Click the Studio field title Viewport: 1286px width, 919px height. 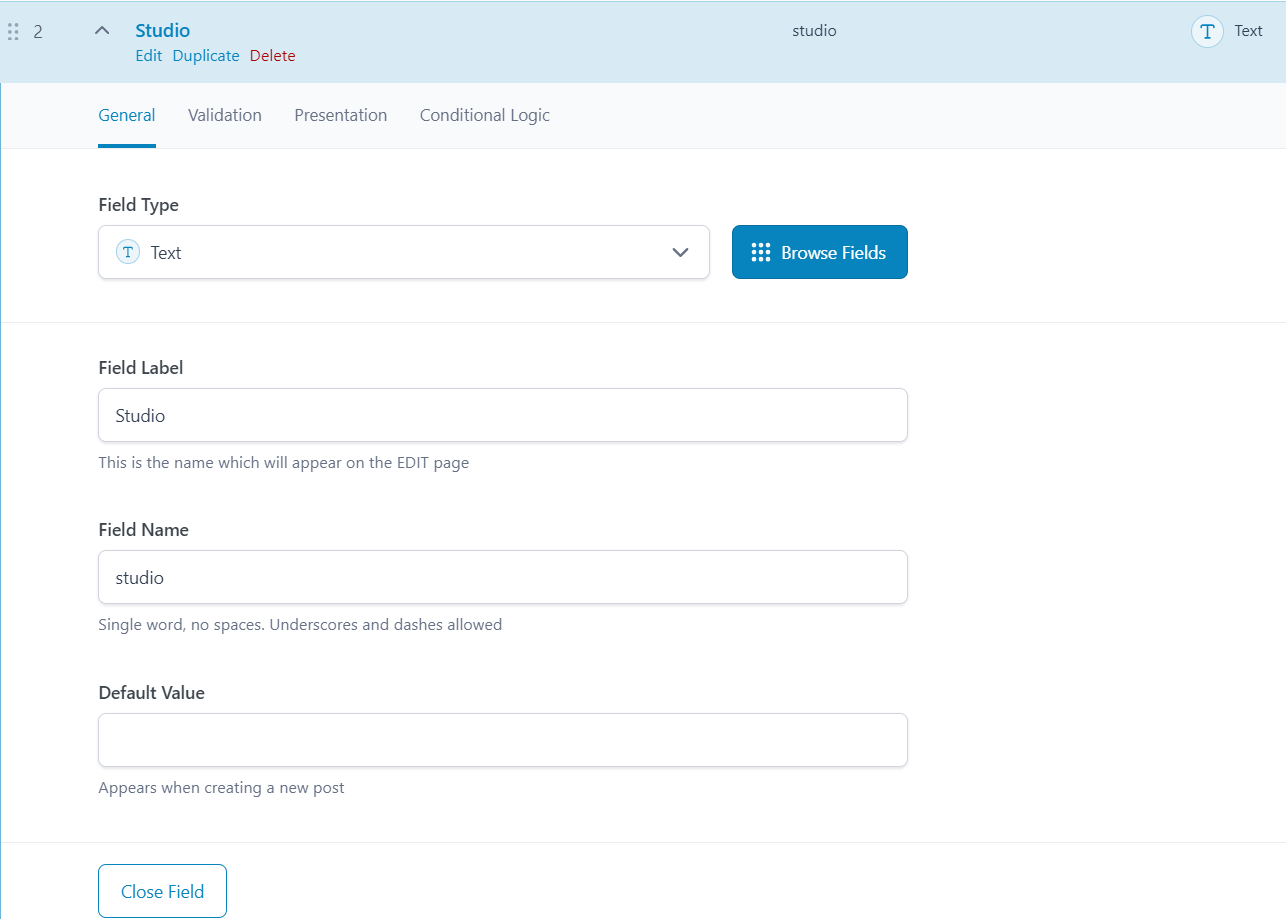click(x=162, y=30)
